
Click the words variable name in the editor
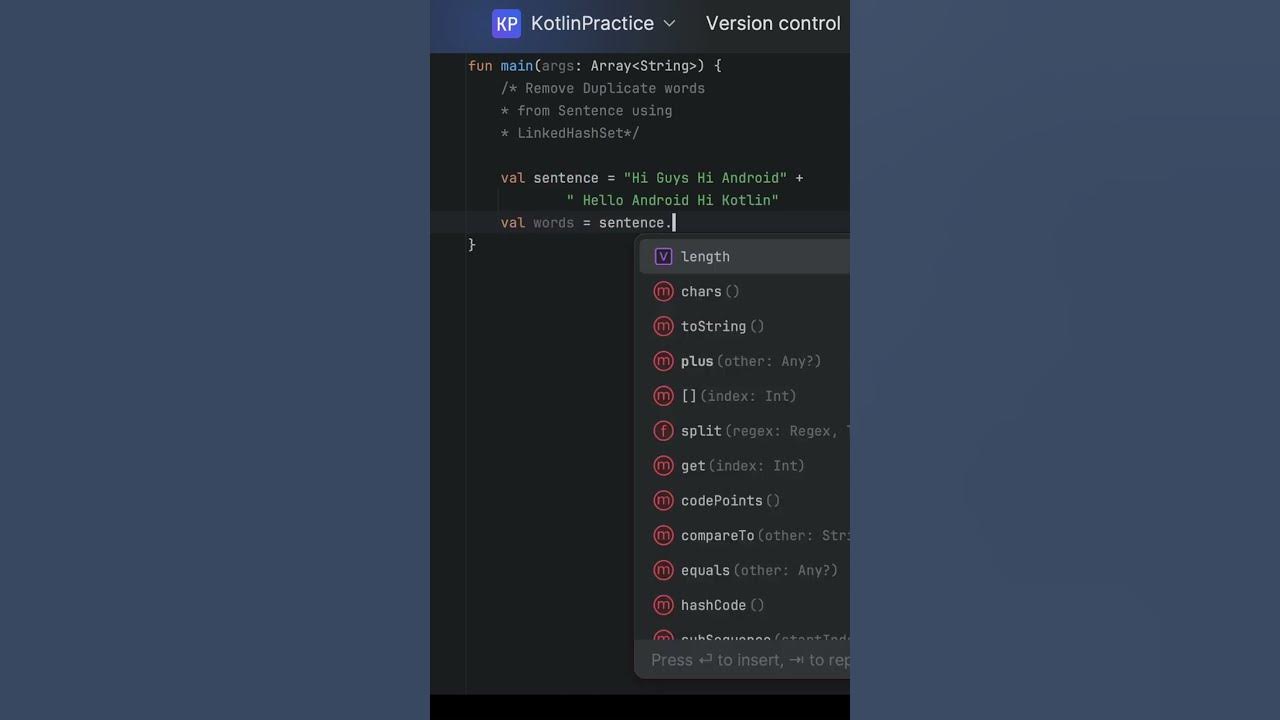click(x=554, y=223)
